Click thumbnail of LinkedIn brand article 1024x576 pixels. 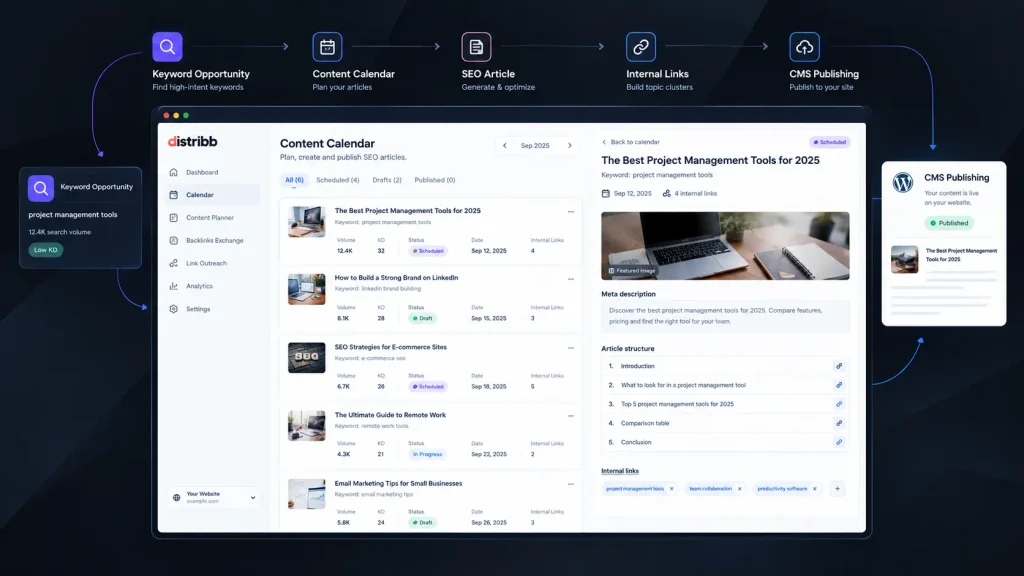[306, 289]
